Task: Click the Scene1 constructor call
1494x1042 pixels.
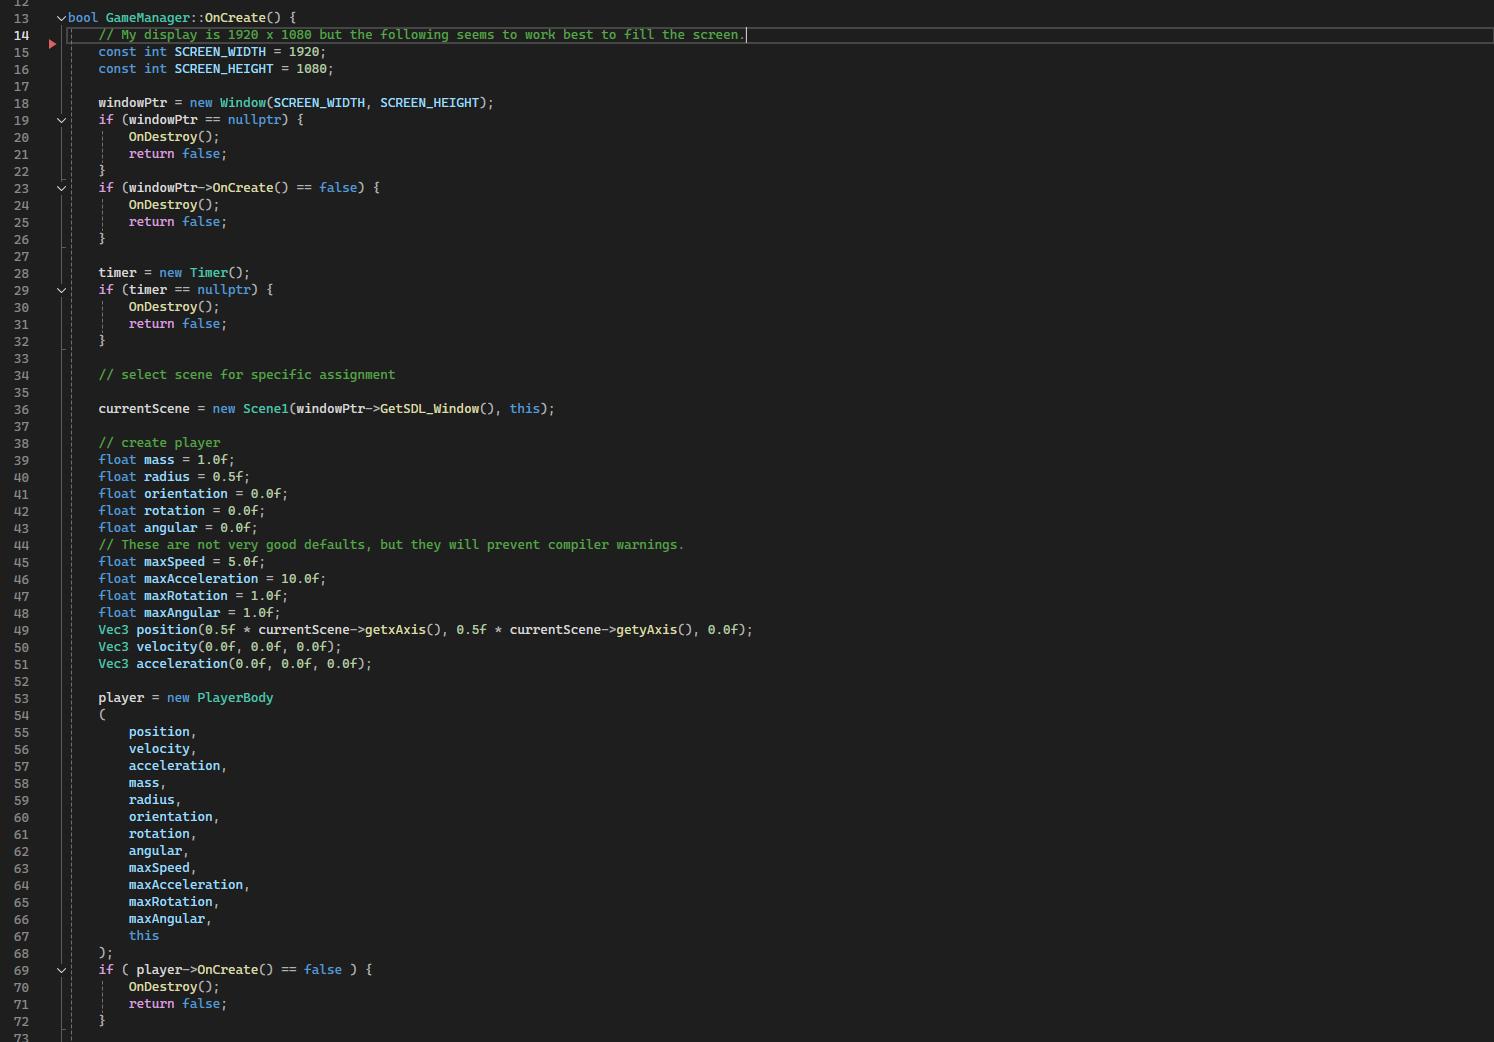Action: point(265,409)
